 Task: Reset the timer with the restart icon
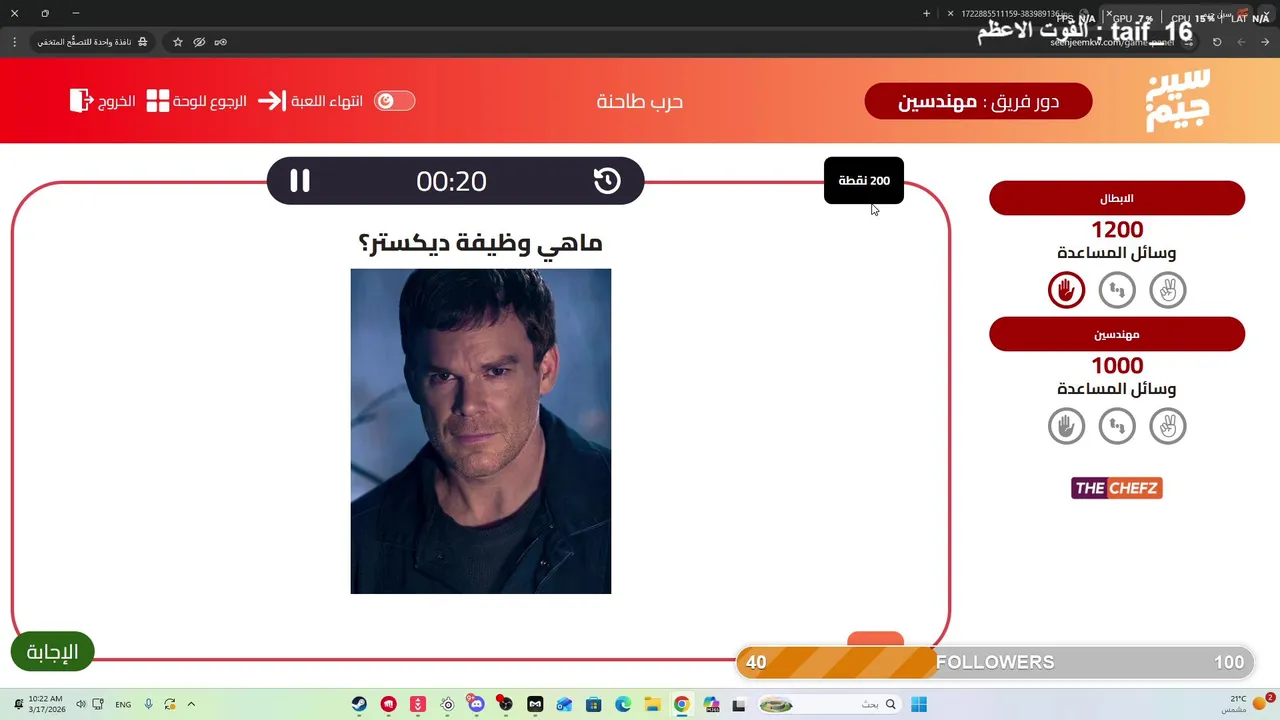point(607,181)
